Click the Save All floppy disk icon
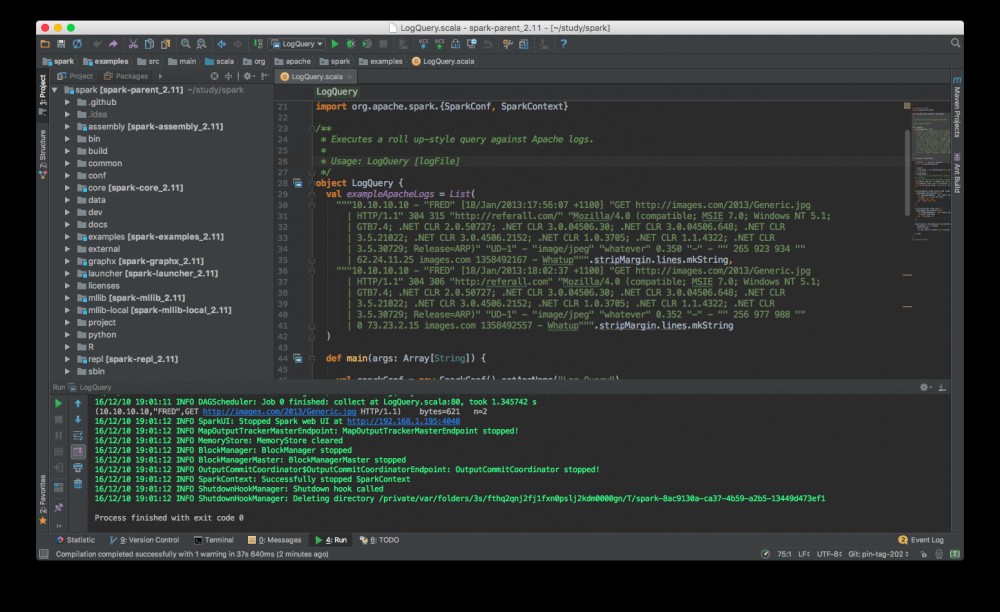This screenshot has height=612, width=1000. pos(61,44)
